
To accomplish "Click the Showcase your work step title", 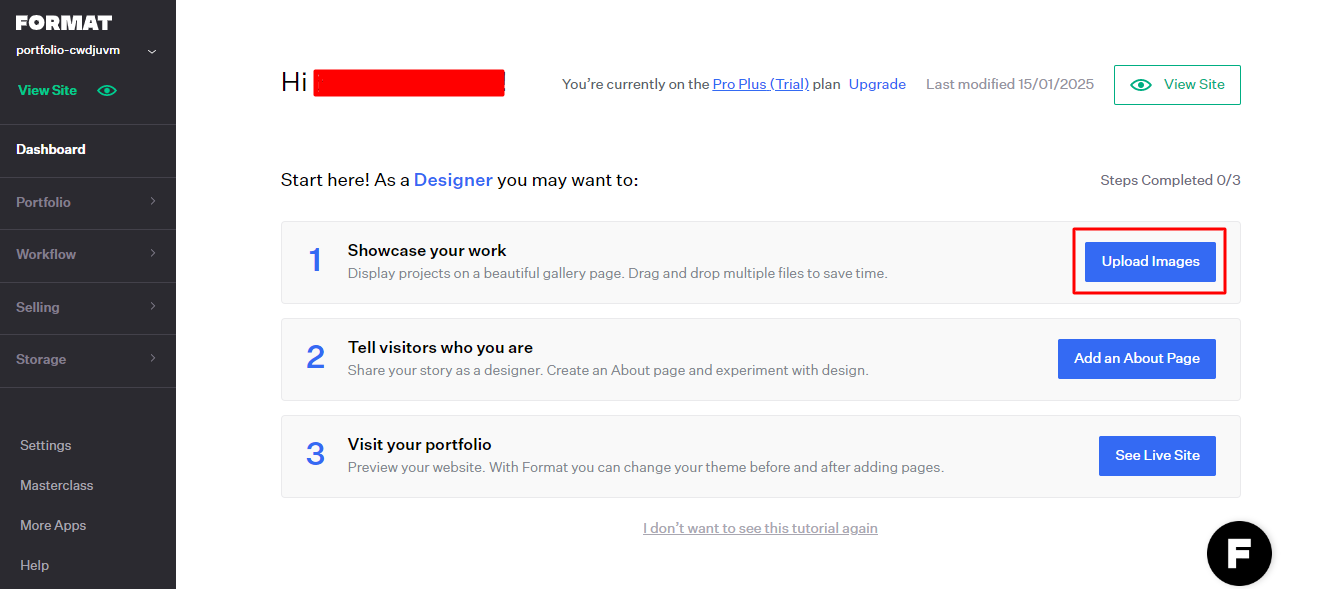I will (x=427, y=251).
